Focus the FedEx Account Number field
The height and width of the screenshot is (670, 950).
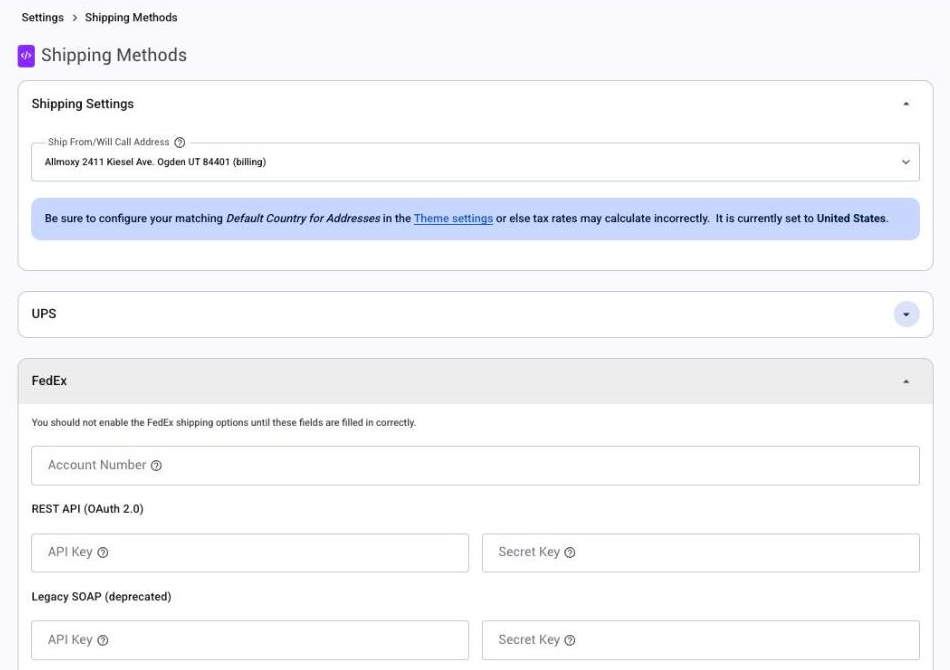tap(475, 465)
